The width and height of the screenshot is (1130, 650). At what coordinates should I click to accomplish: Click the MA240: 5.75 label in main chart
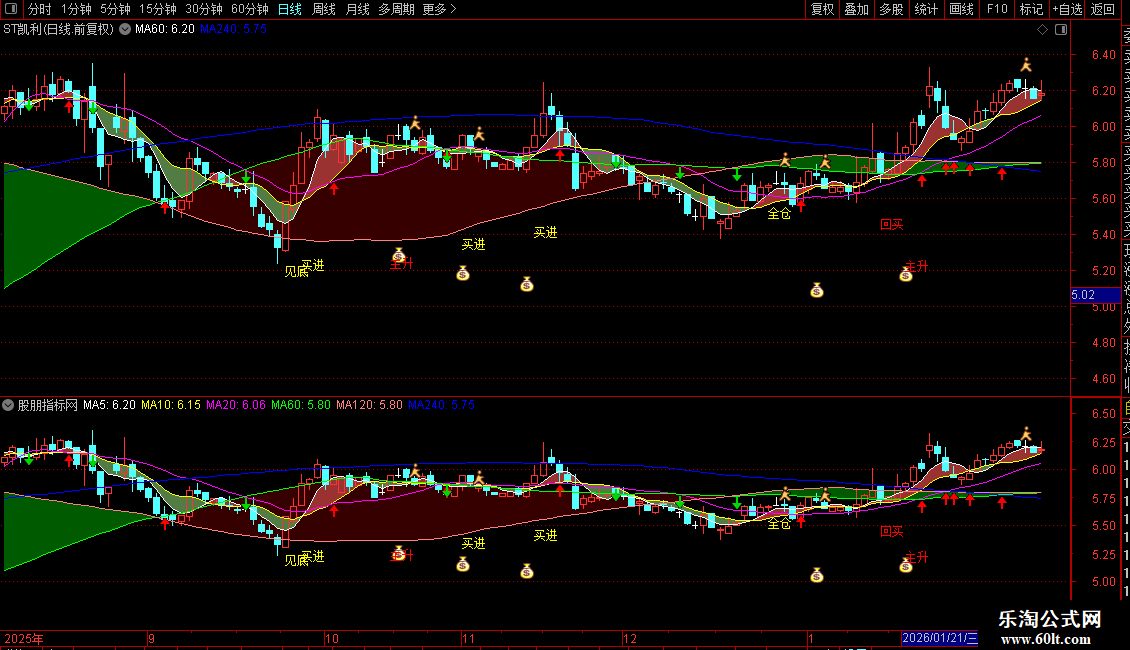[233, 30]
